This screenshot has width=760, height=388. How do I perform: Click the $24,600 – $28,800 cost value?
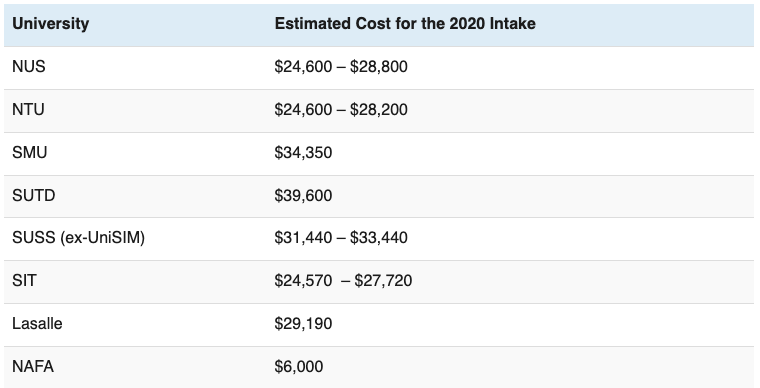point(341,67)
